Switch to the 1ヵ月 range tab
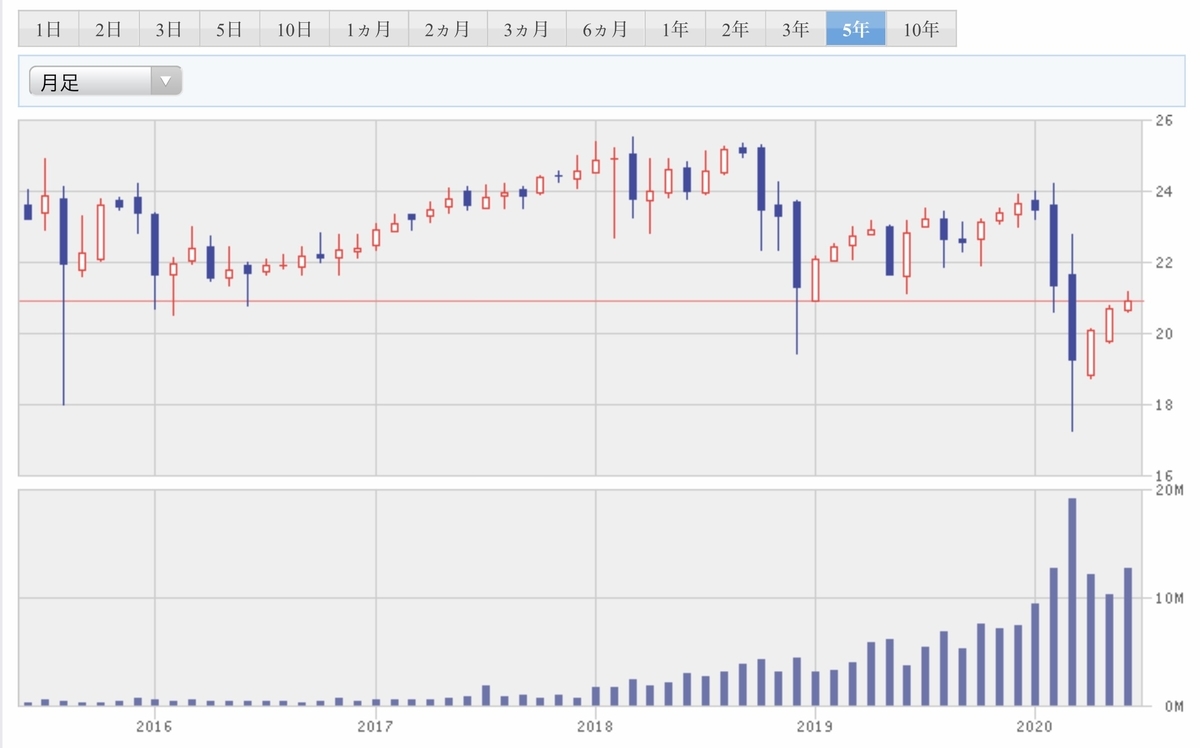1200x748 pixels. (368, 29)
